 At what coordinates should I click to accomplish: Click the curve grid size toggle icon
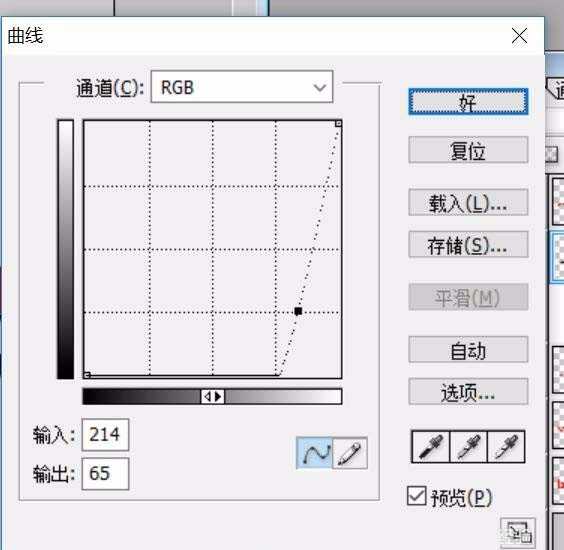(518, 533)
